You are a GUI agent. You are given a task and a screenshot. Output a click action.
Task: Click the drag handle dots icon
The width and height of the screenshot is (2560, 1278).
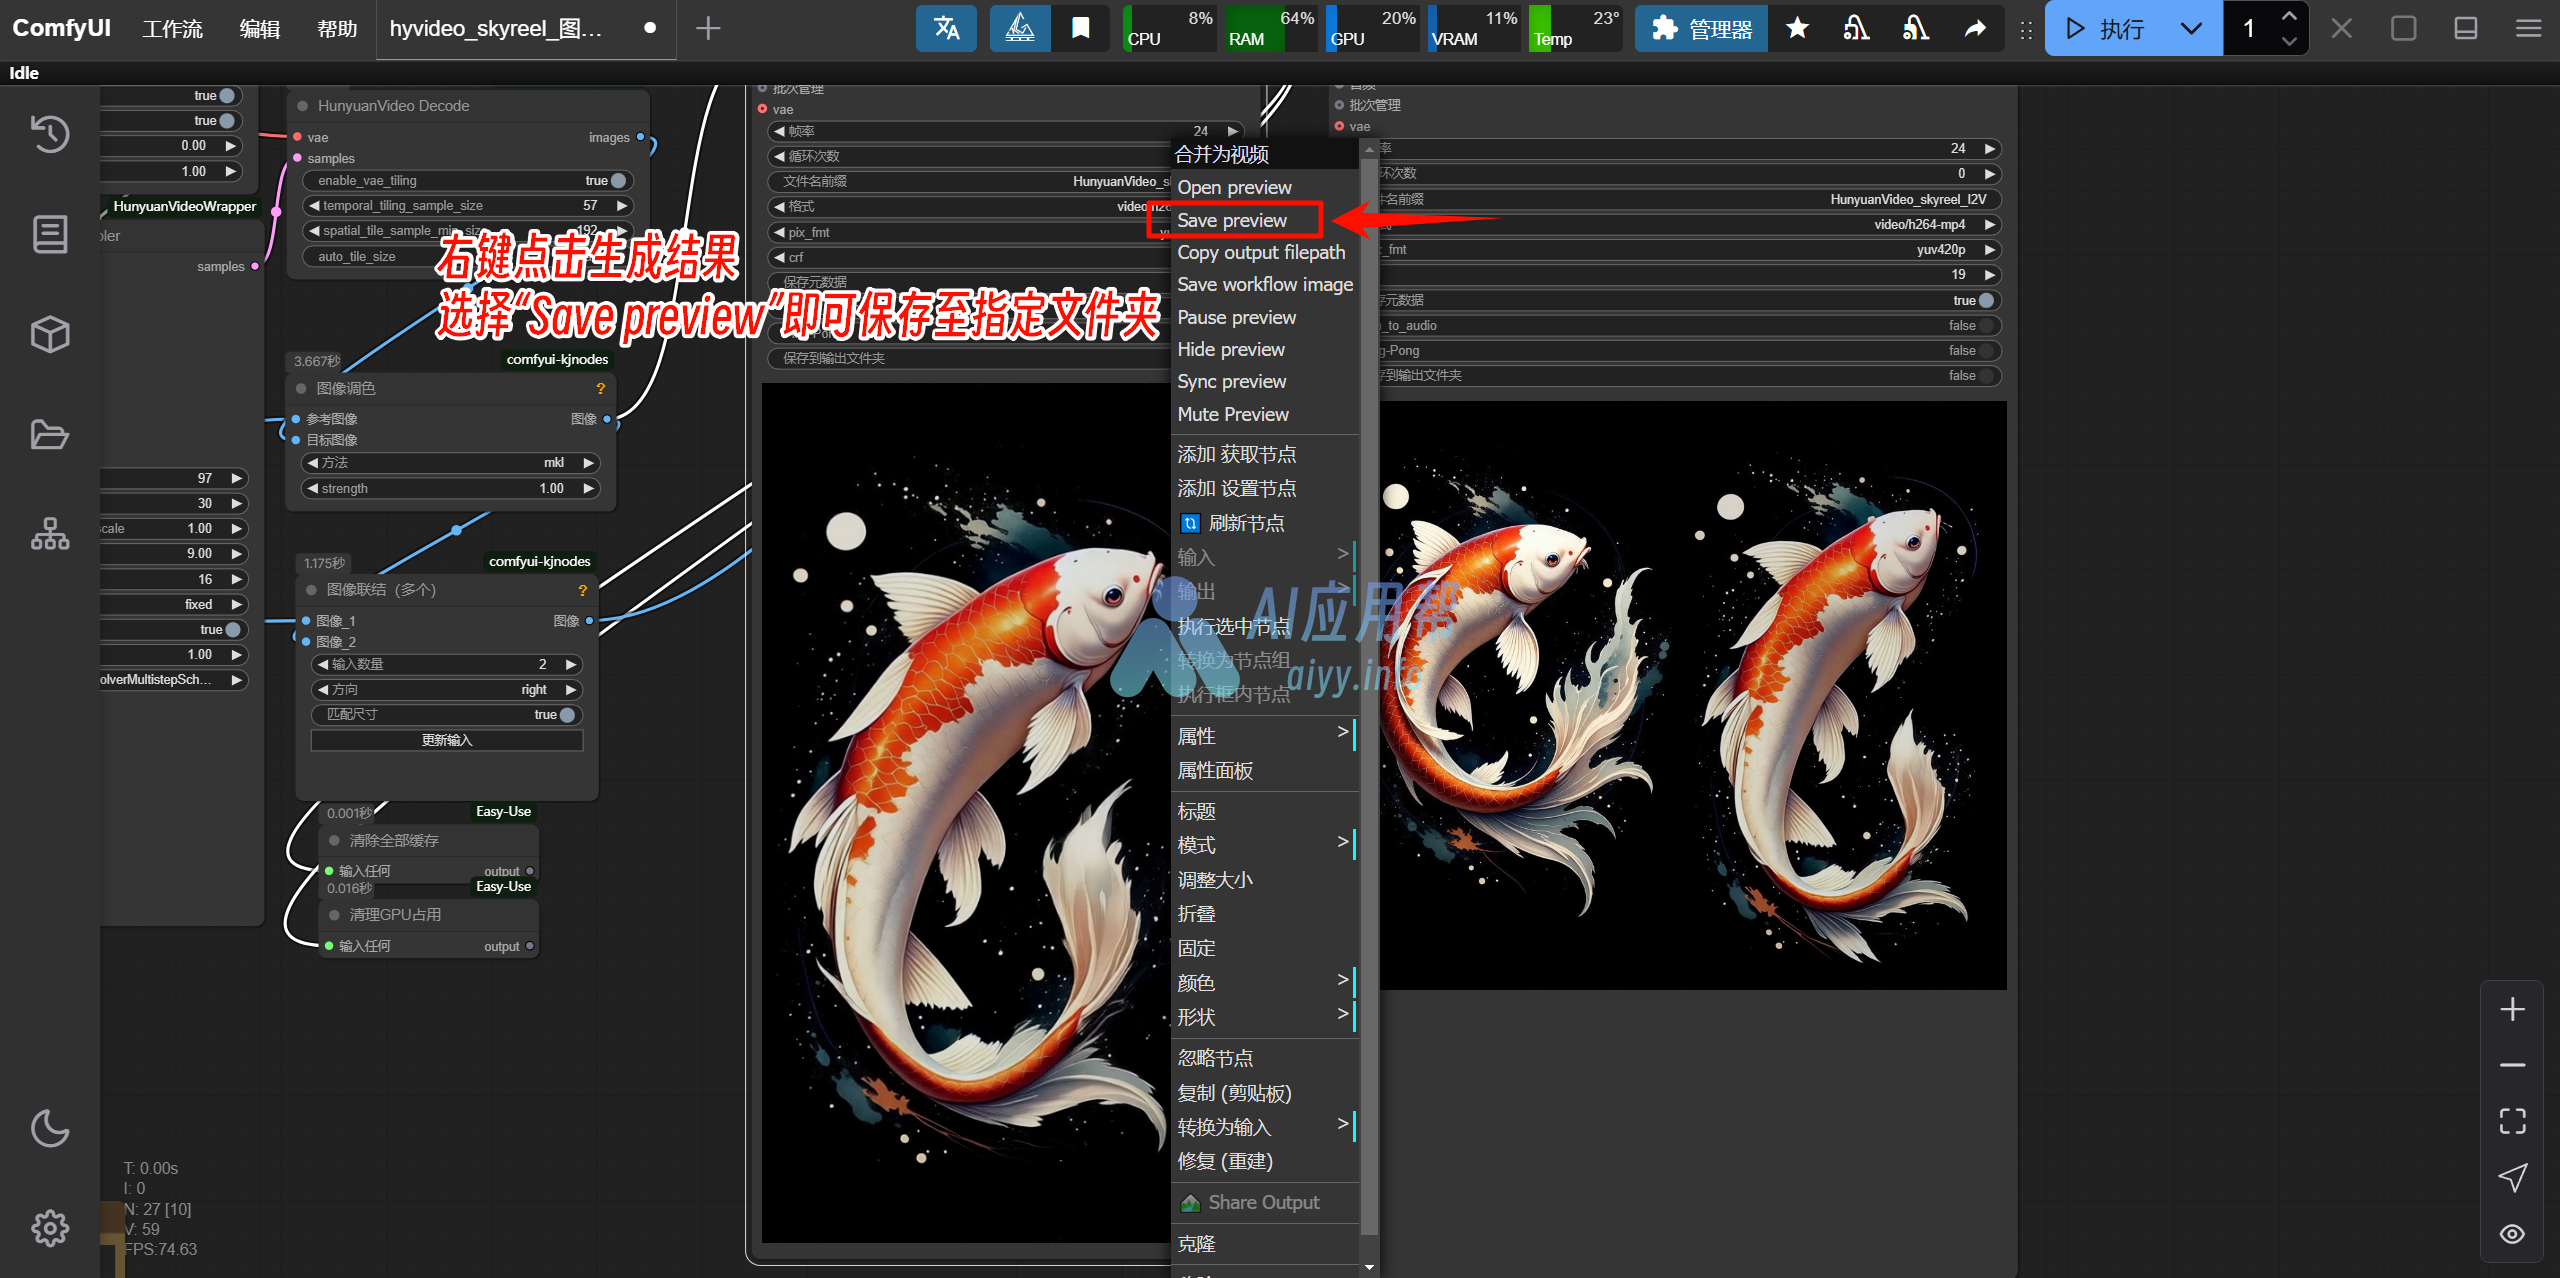(2026, 29)
